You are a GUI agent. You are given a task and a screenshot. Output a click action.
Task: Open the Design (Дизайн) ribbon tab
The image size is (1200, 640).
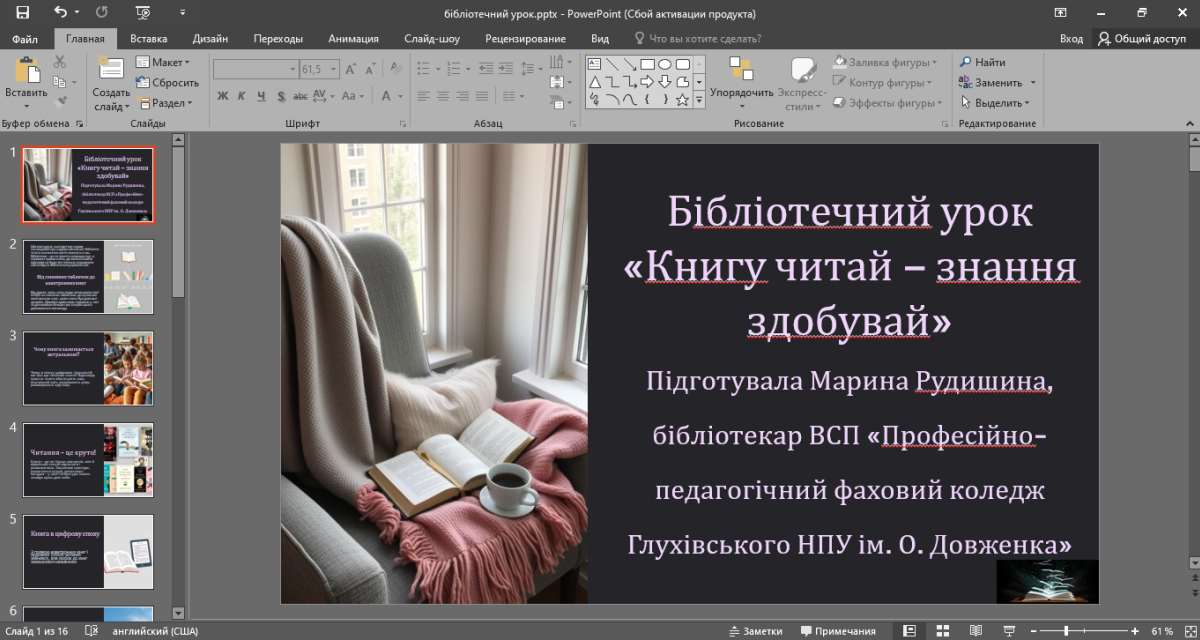coord(210,39)
